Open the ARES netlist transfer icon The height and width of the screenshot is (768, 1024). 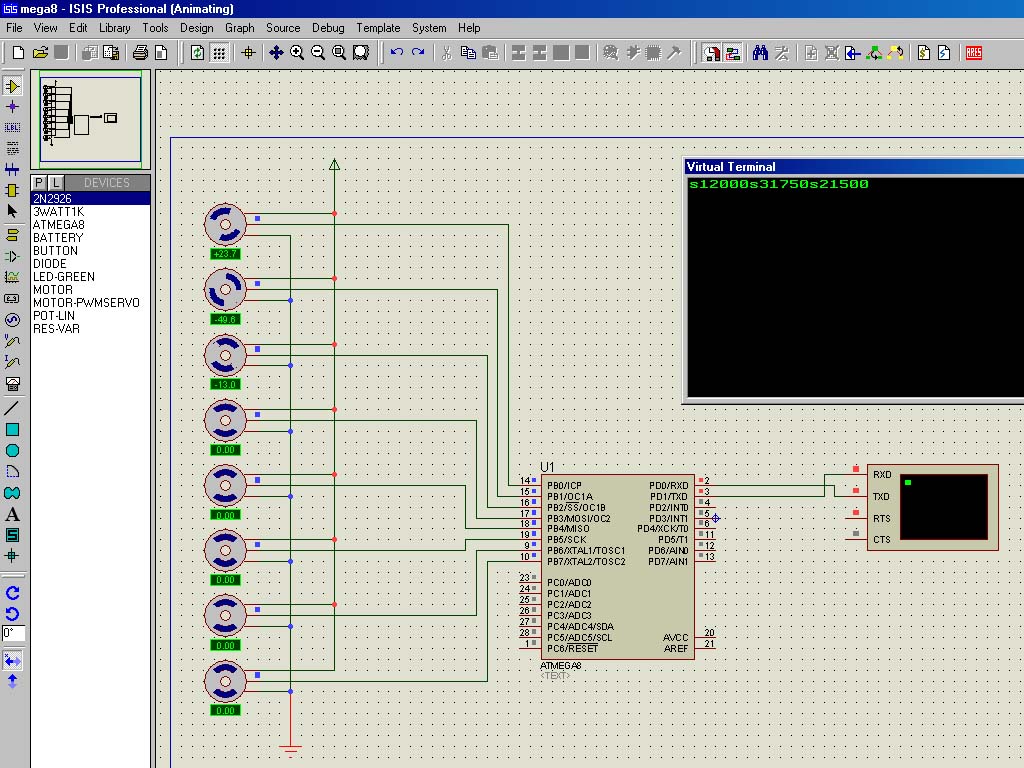pos(973,53)
